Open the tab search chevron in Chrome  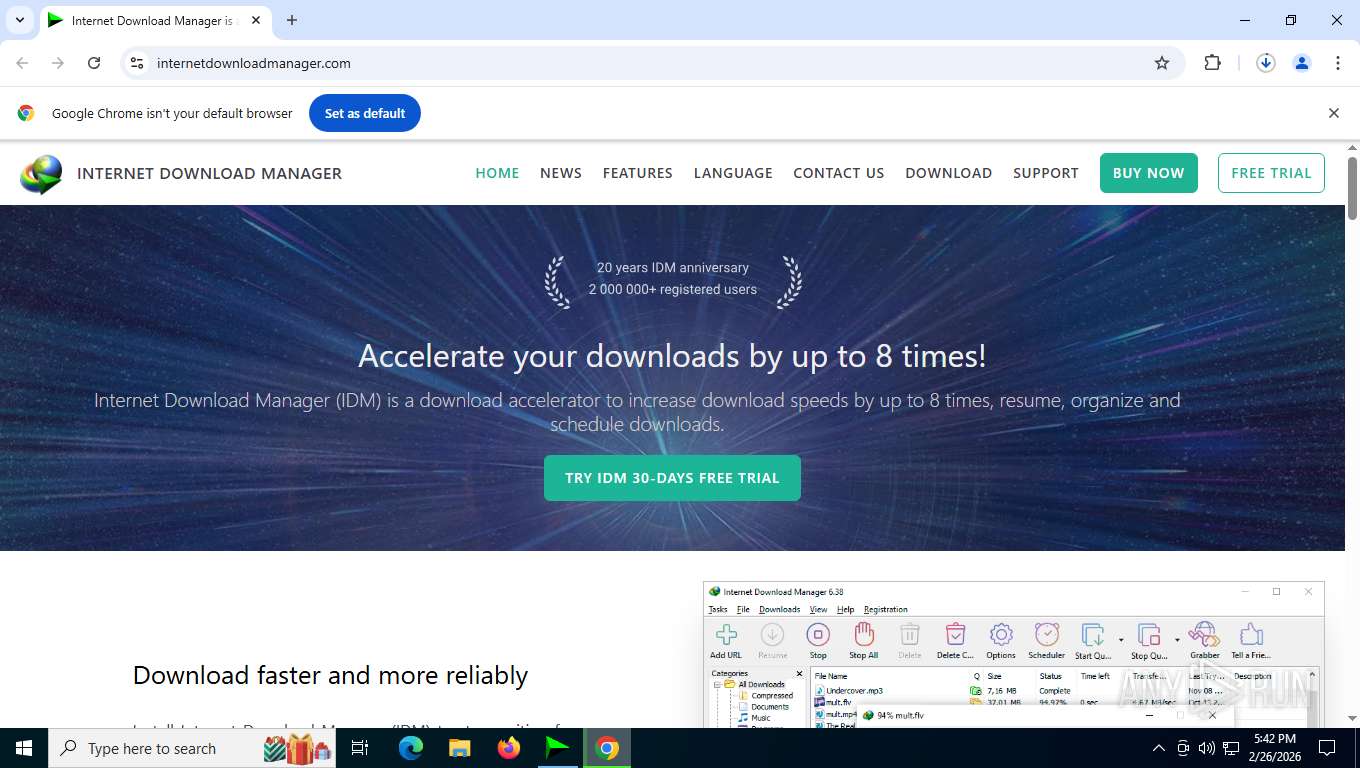[x=19, y=20]
